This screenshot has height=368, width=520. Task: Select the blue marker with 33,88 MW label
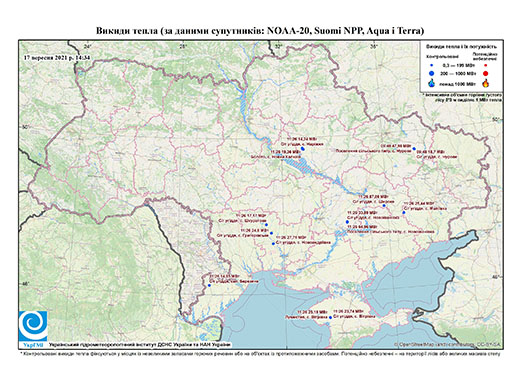[x=347, y=222]
